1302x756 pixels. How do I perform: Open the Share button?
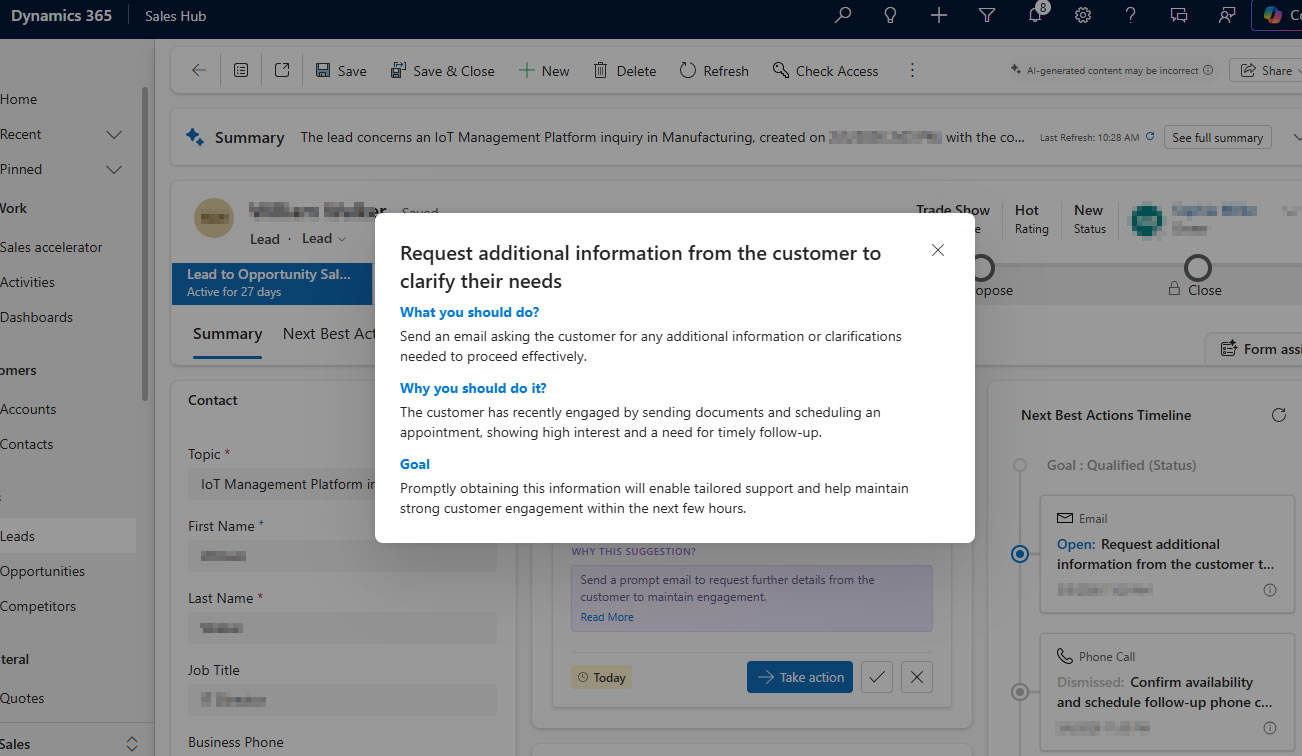(x=1267, y=71)
